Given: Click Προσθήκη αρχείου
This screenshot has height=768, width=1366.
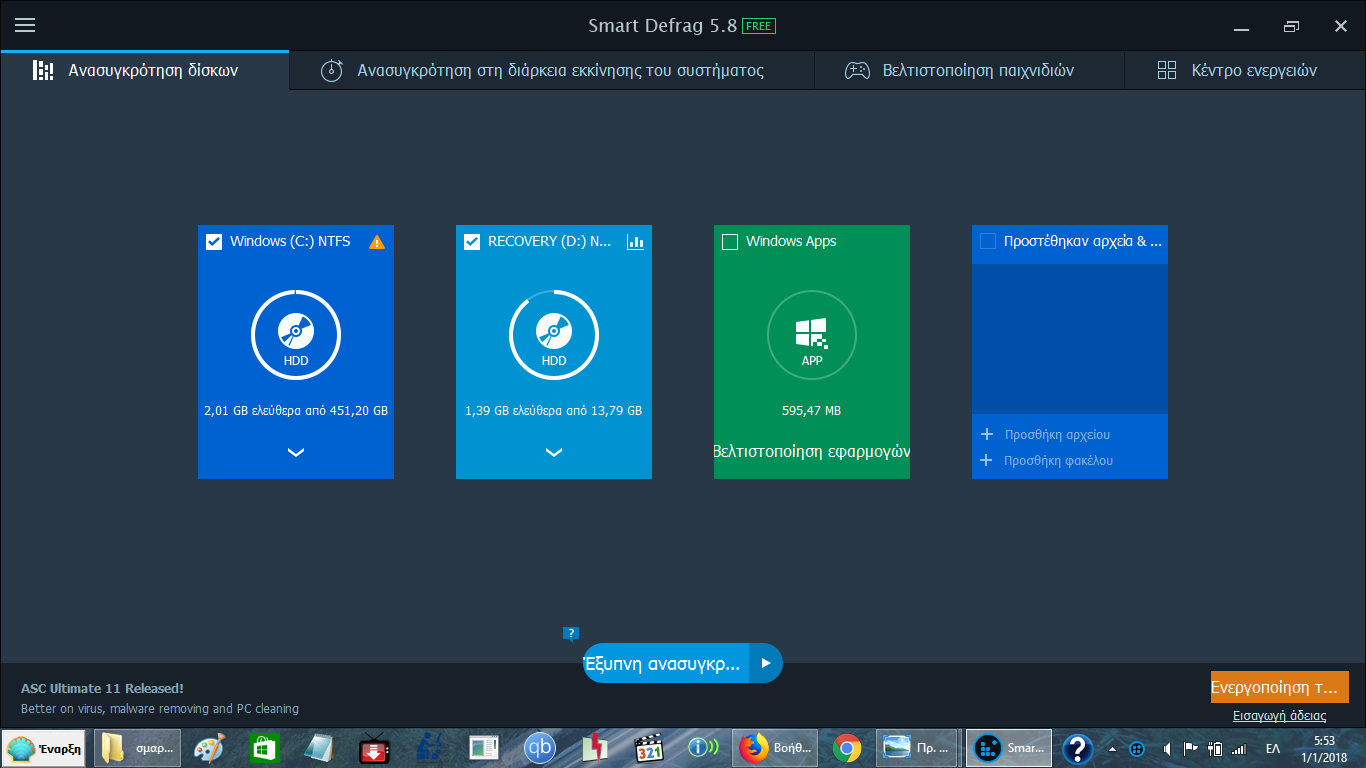Looking at the screenshot, I should [x=1045, y=435].
